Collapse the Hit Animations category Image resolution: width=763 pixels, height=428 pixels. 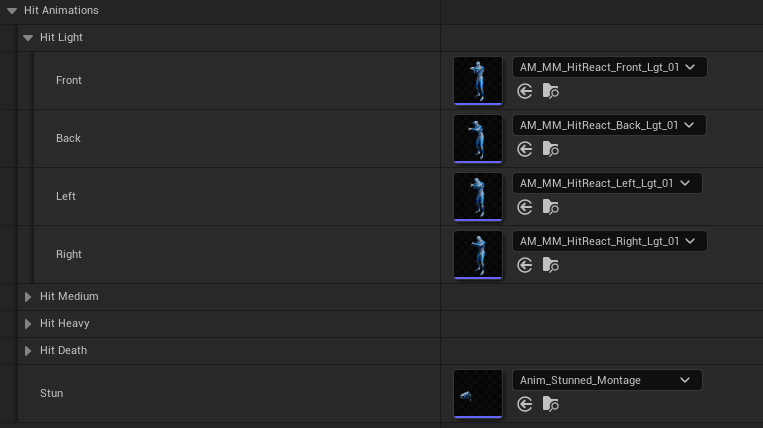(x=11, y=10)
